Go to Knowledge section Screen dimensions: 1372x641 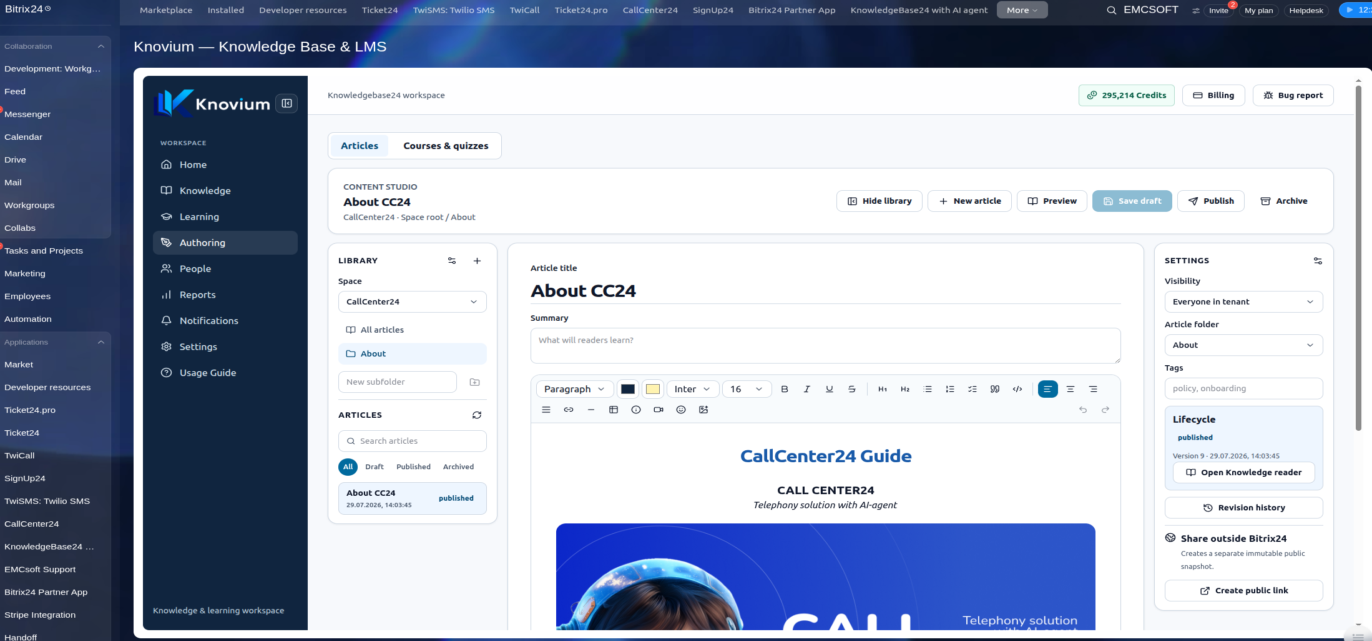point(225,191)
